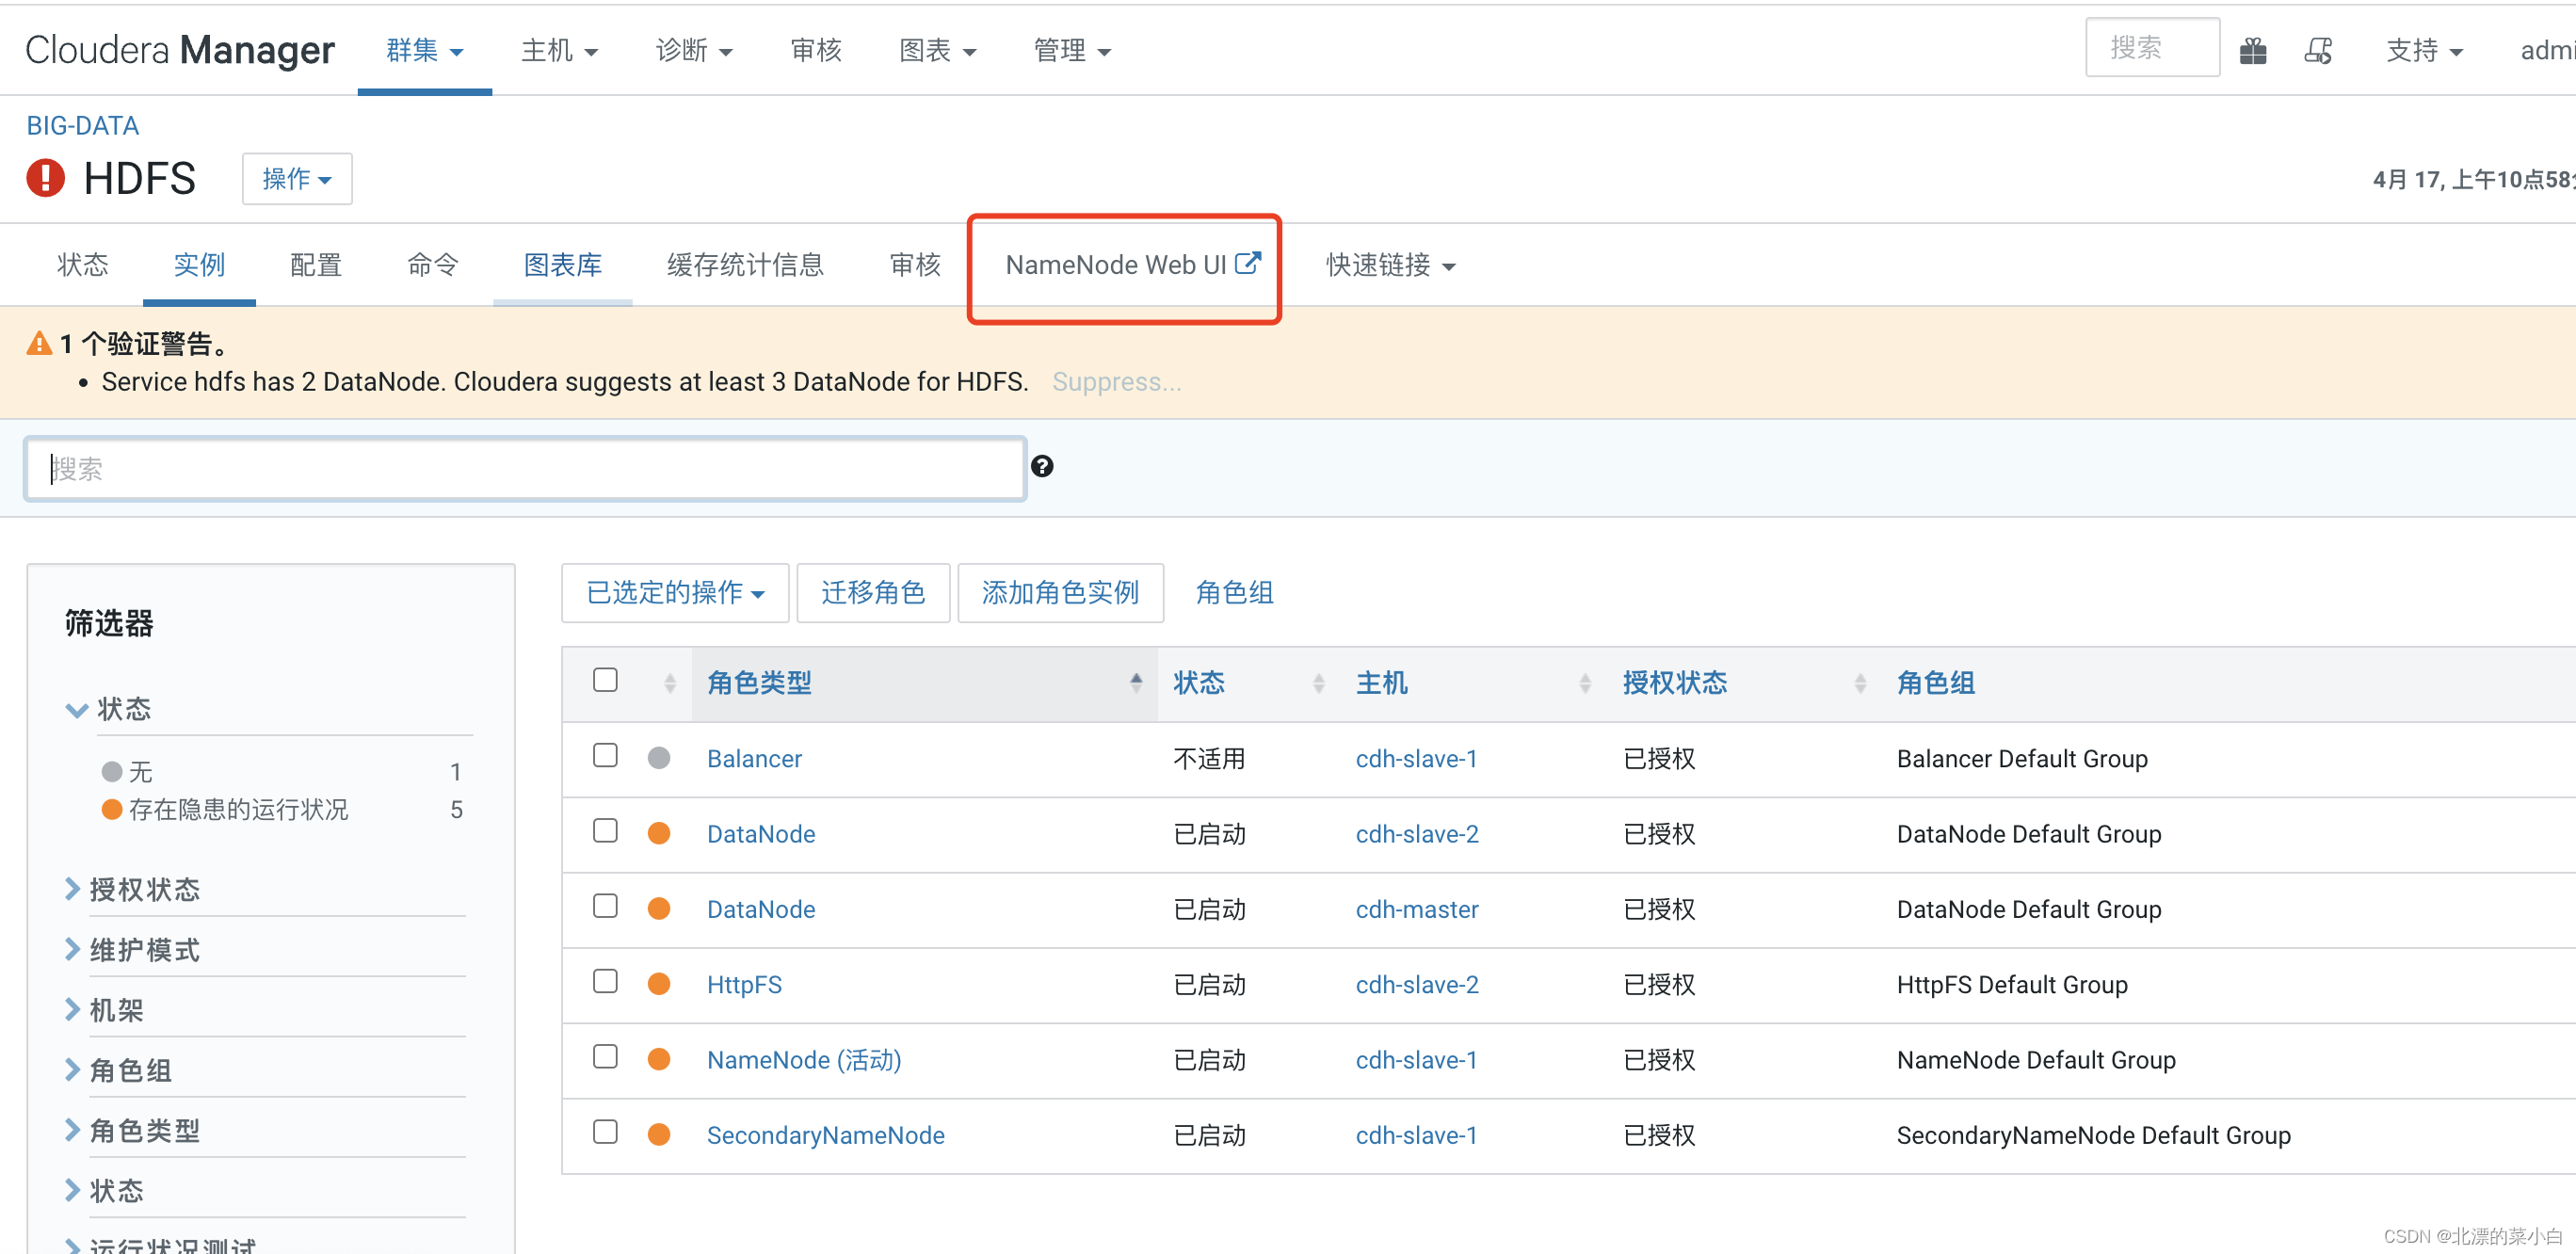The width and height of the screenshot is (2576, 1254).
Task: Click the orange health dot for HttpFS
Action: tap(658, 984)
